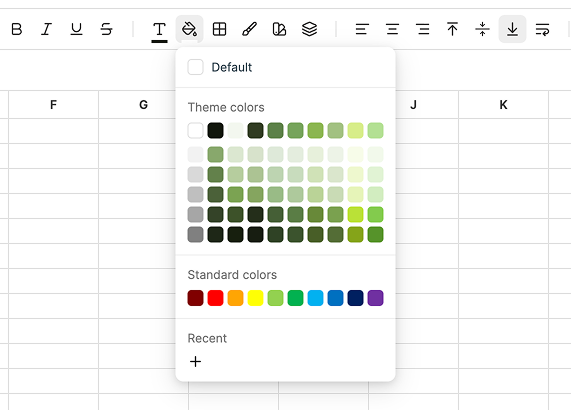Align cell content to bottom

tap(512, 29)
